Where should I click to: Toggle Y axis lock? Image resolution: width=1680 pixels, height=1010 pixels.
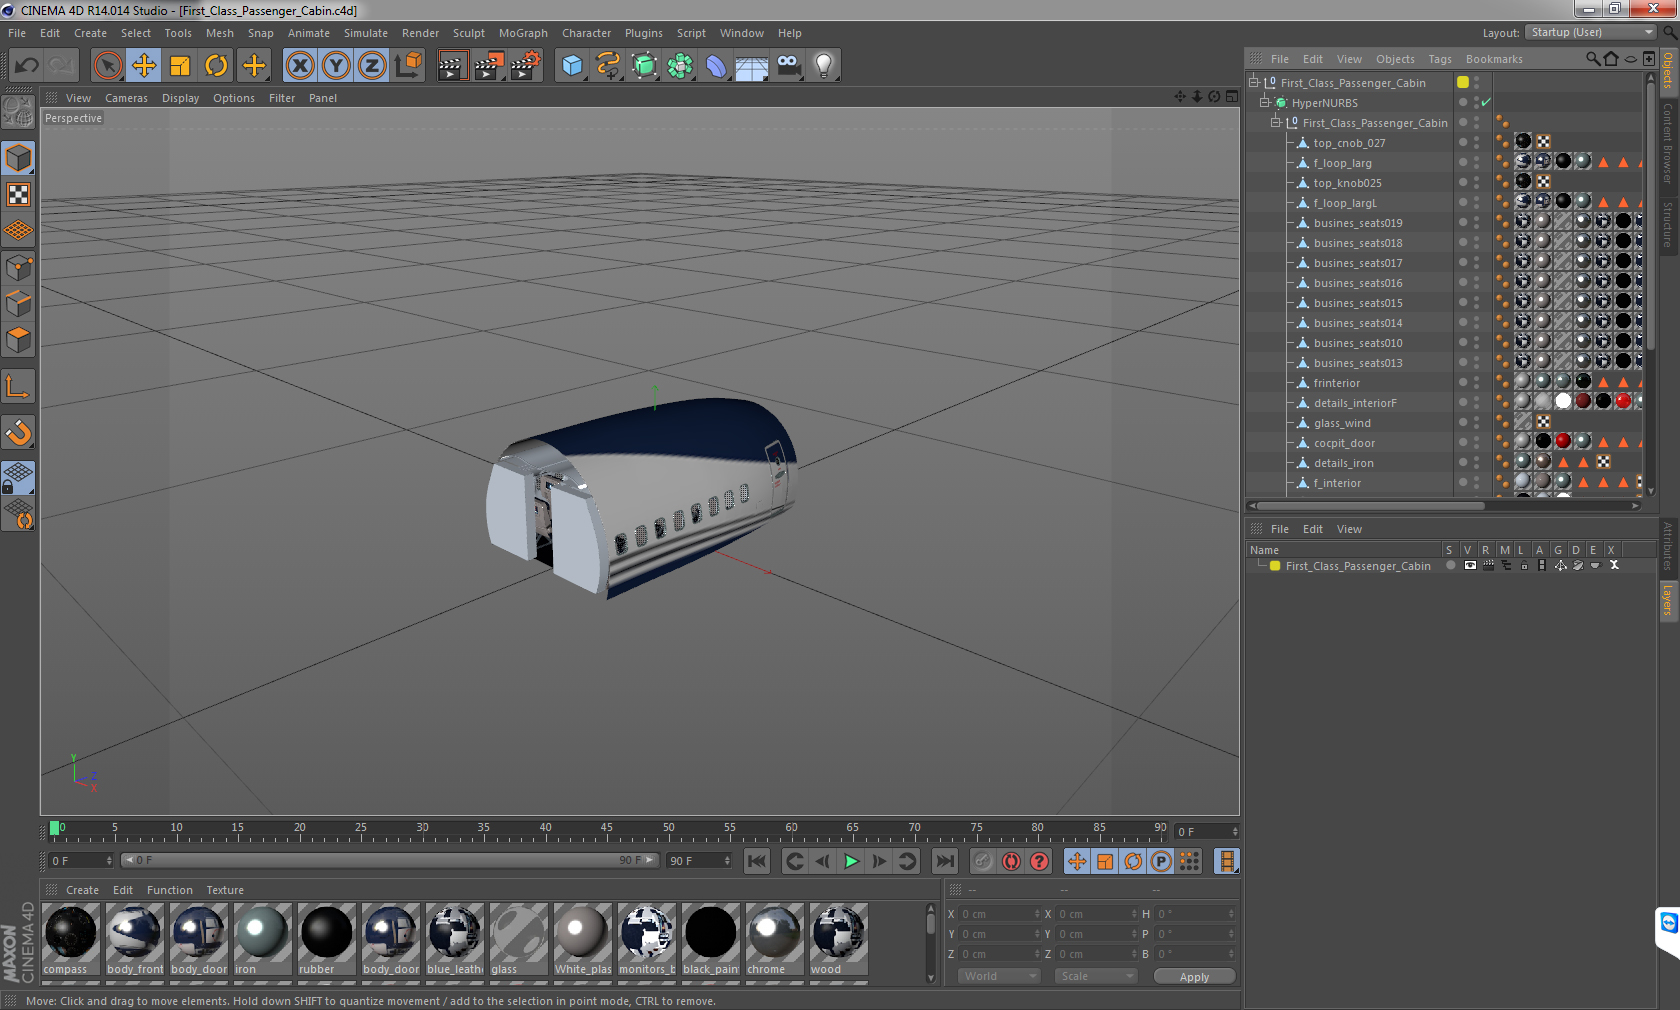point(336,66)
